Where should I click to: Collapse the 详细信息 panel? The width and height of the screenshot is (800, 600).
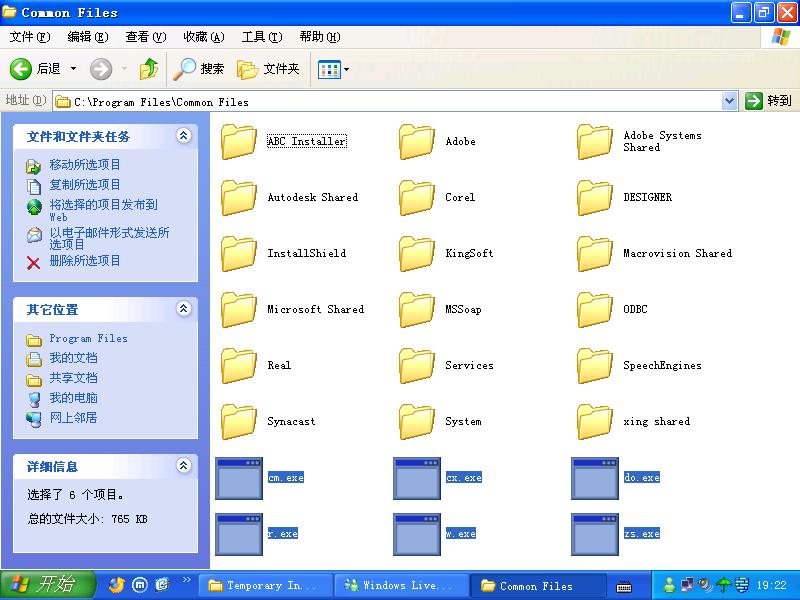(x=184, y=465)
